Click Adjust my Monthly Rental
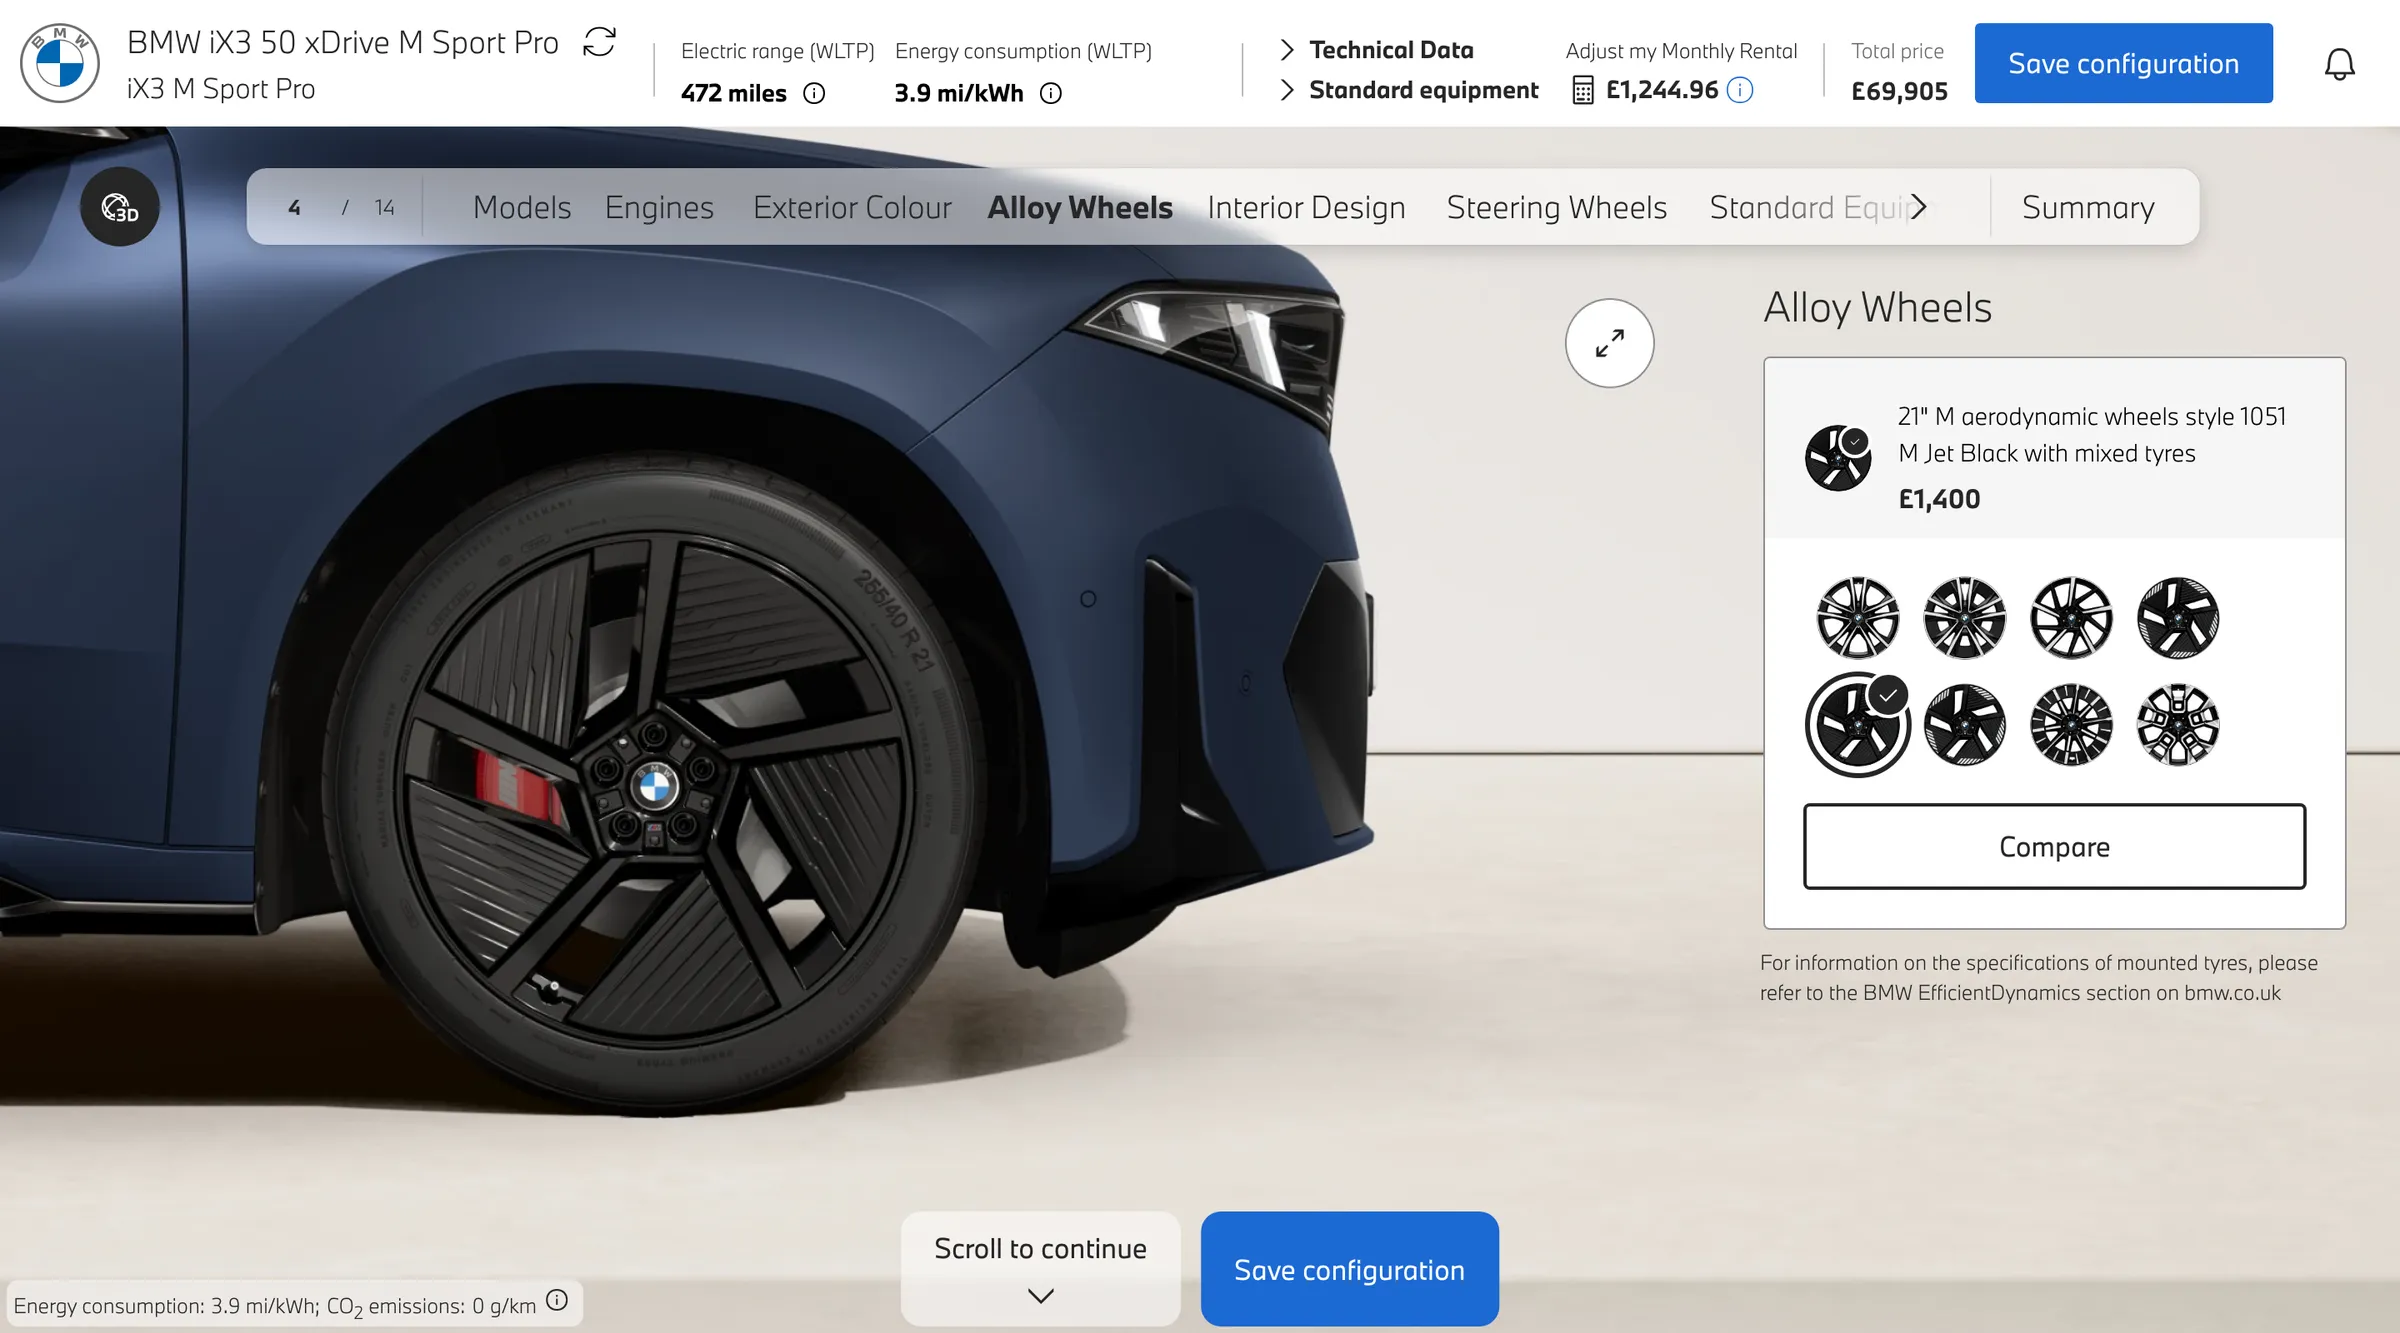This screenshot has width=2400, height=1333. coord(1681,51)
